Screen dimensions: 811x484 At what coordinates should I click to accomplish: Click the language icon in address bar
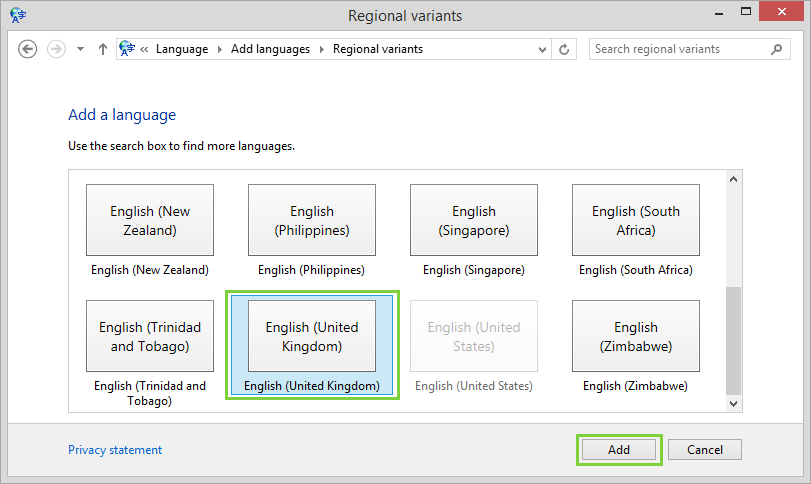click(127, 49)
